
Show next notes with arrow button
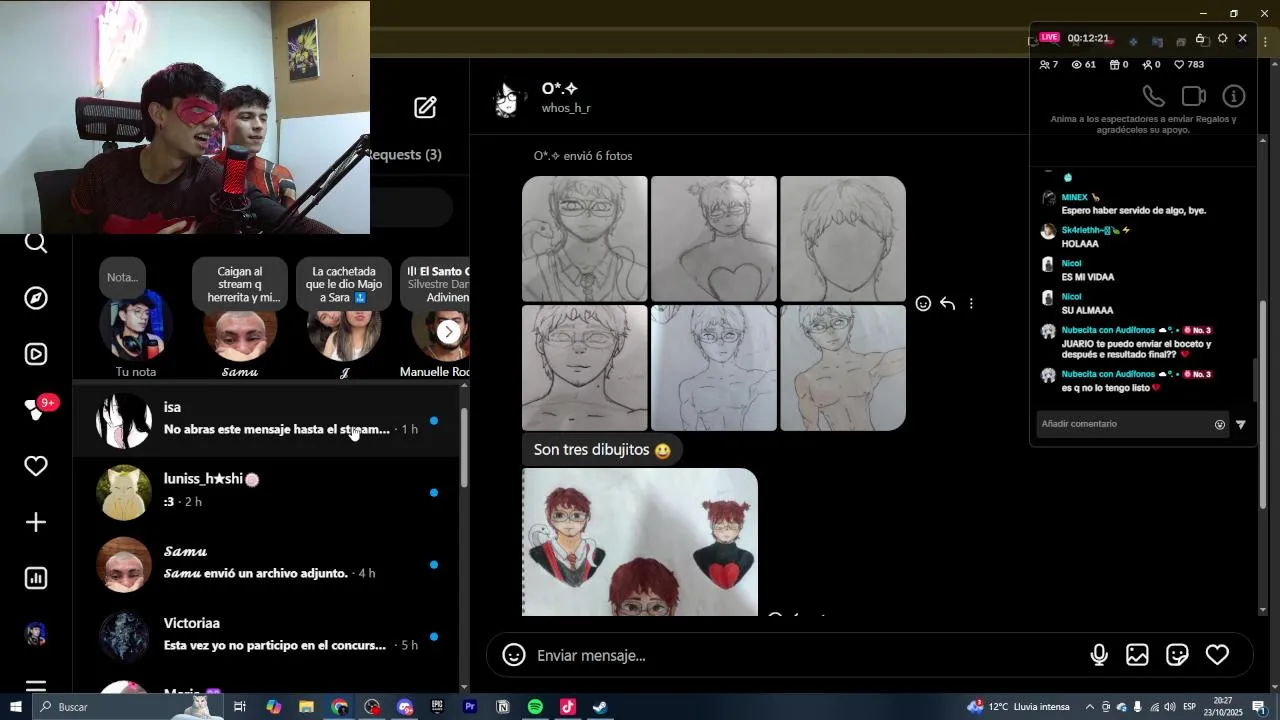[x=449, y=332]
